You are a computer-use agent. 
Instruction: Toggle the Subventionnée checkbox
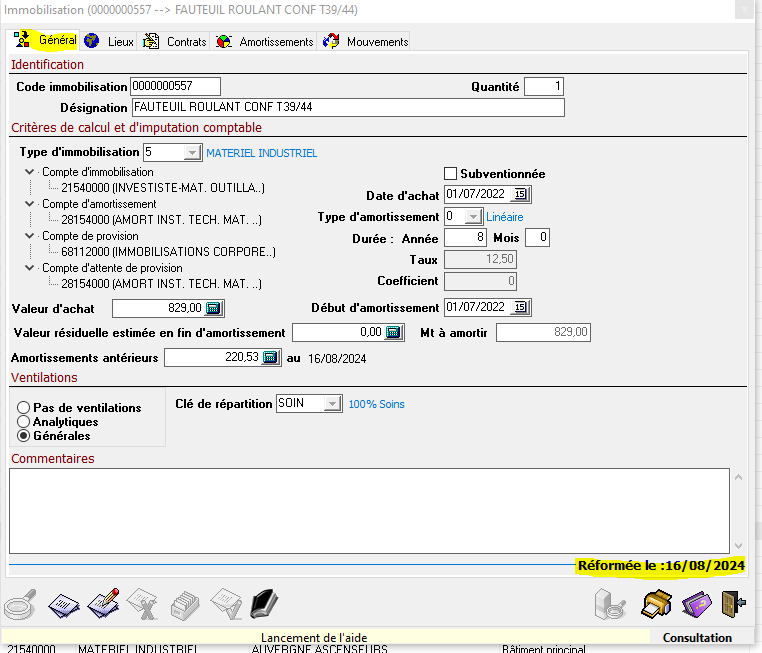coord(450,173)
